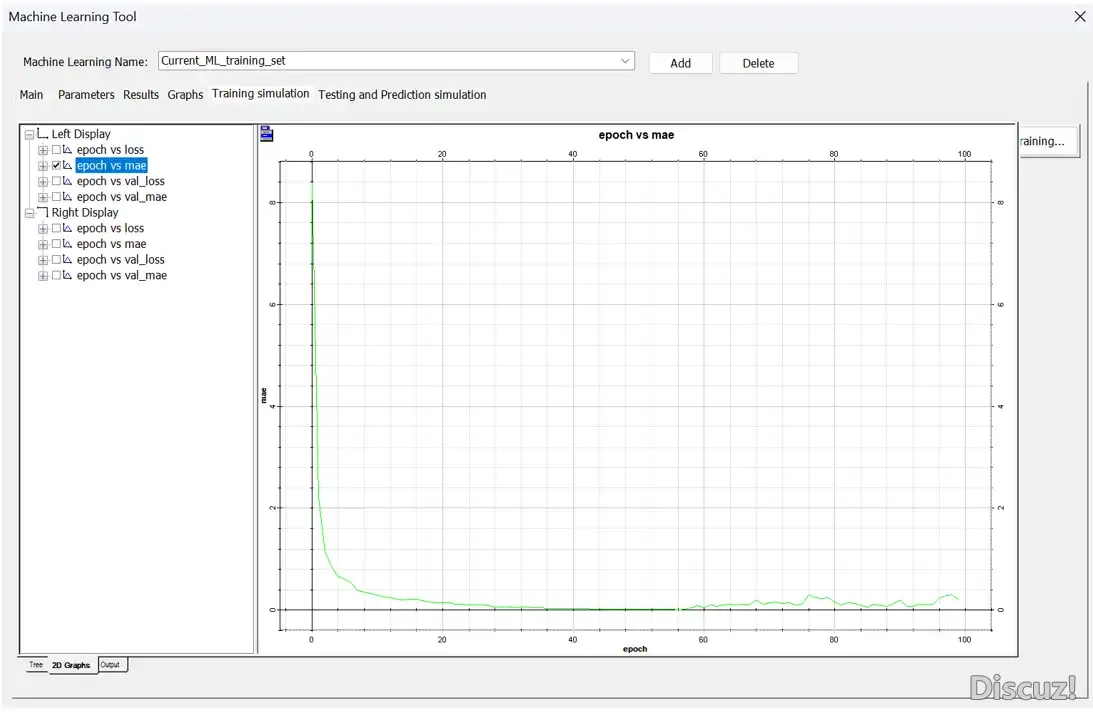Click the Right Display axis icon
Viewport: 1093px width, 712px height.
pyautogui.click(x=43, y=212)
